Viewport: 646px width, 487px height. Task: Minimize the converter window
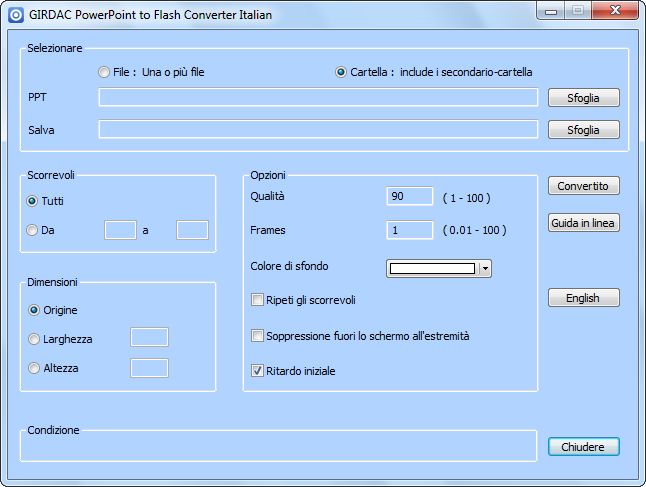tap(550, 11)
